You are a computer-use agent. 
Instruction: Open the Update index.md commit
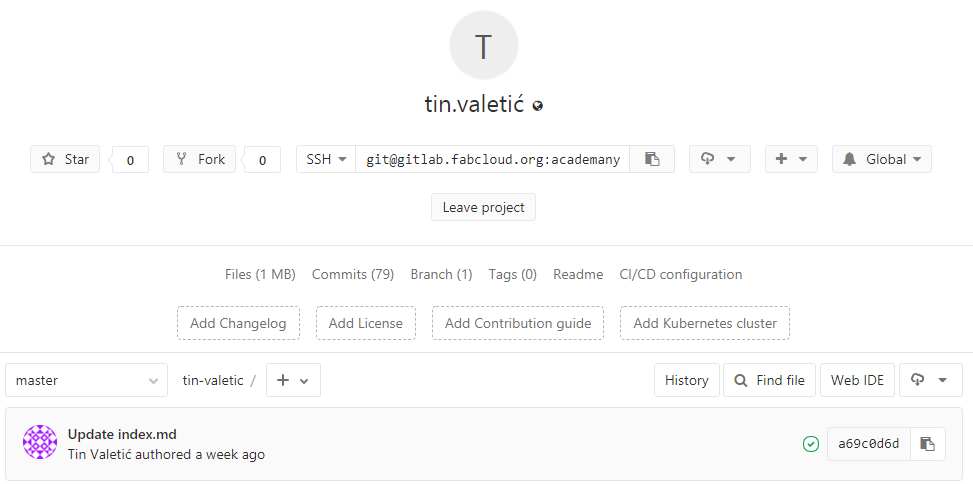[x=122, y=434]
